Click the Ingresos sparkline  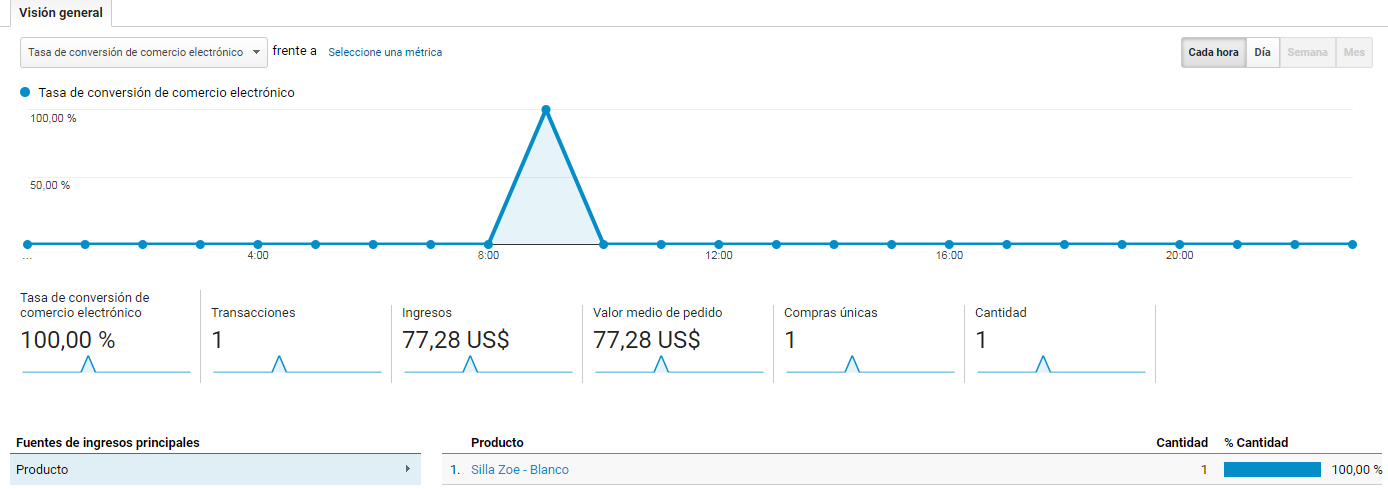[488, 364]
